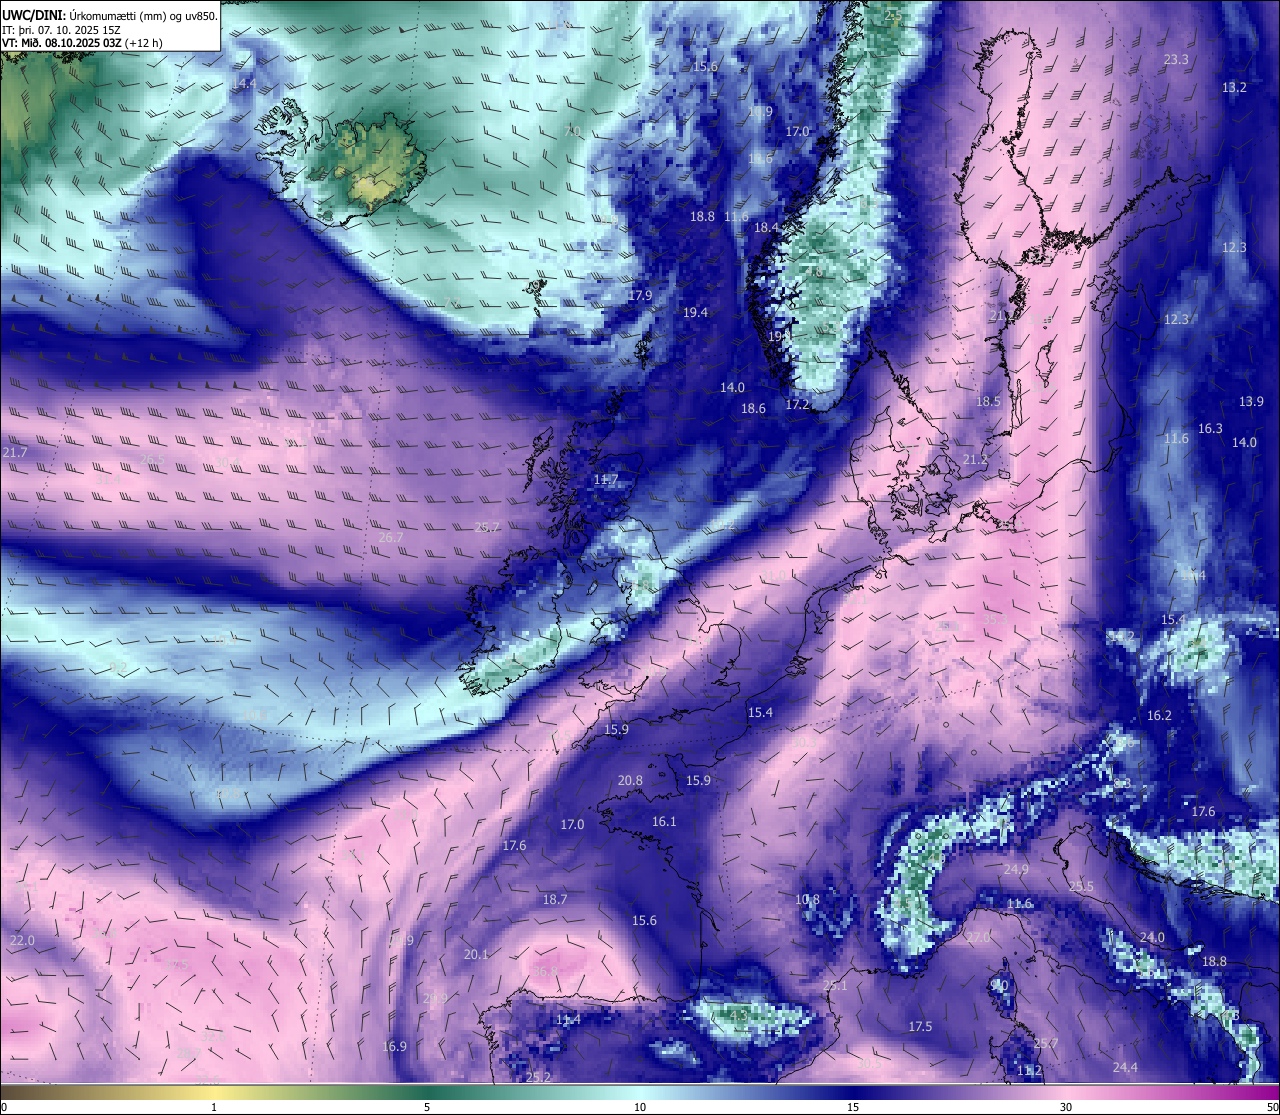Click the 13.2 value label
This screenshot has width=1280, height=1115.
pyautogui.click(x=1234, y=87)
